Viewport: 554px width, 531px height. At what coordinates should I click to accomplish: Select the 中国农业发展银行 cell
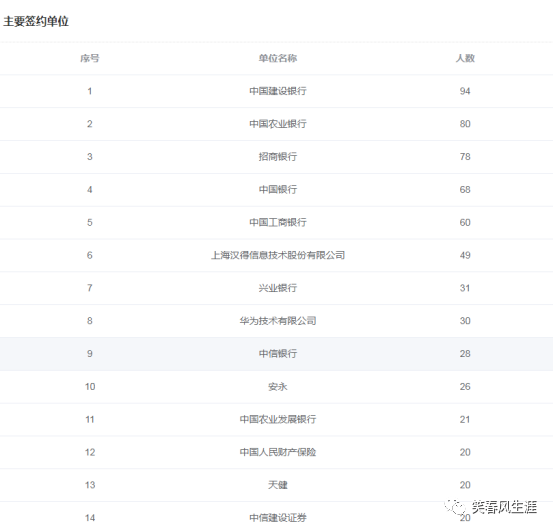(x=278, y=420)
